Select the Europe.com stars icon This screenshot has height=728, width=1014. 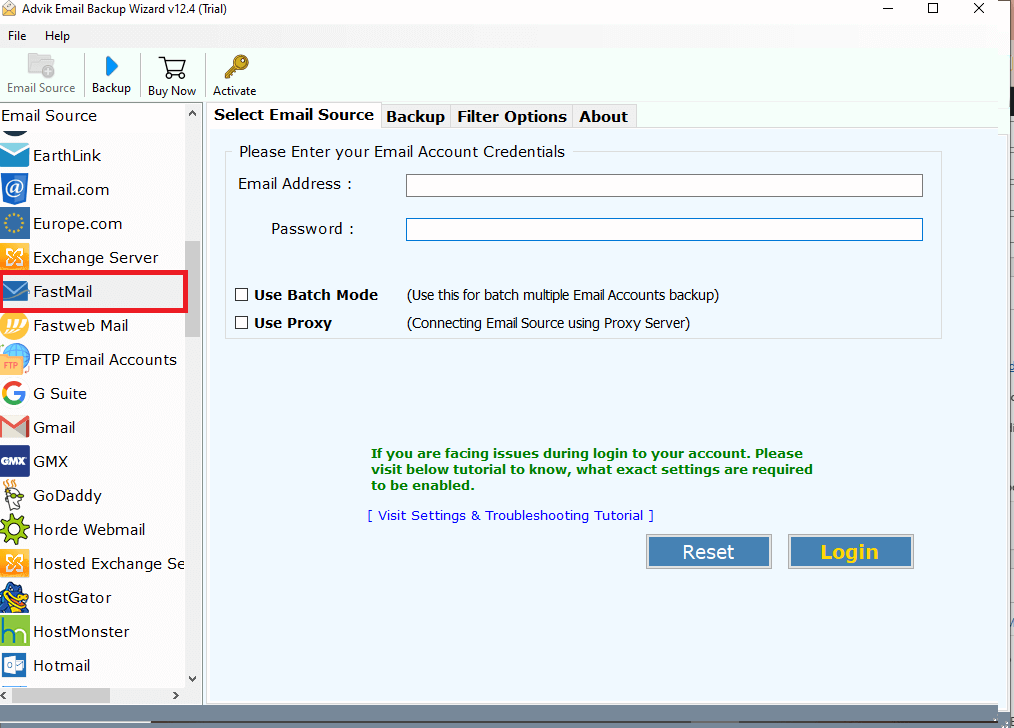pyautogui.click(x=15, y=224)
